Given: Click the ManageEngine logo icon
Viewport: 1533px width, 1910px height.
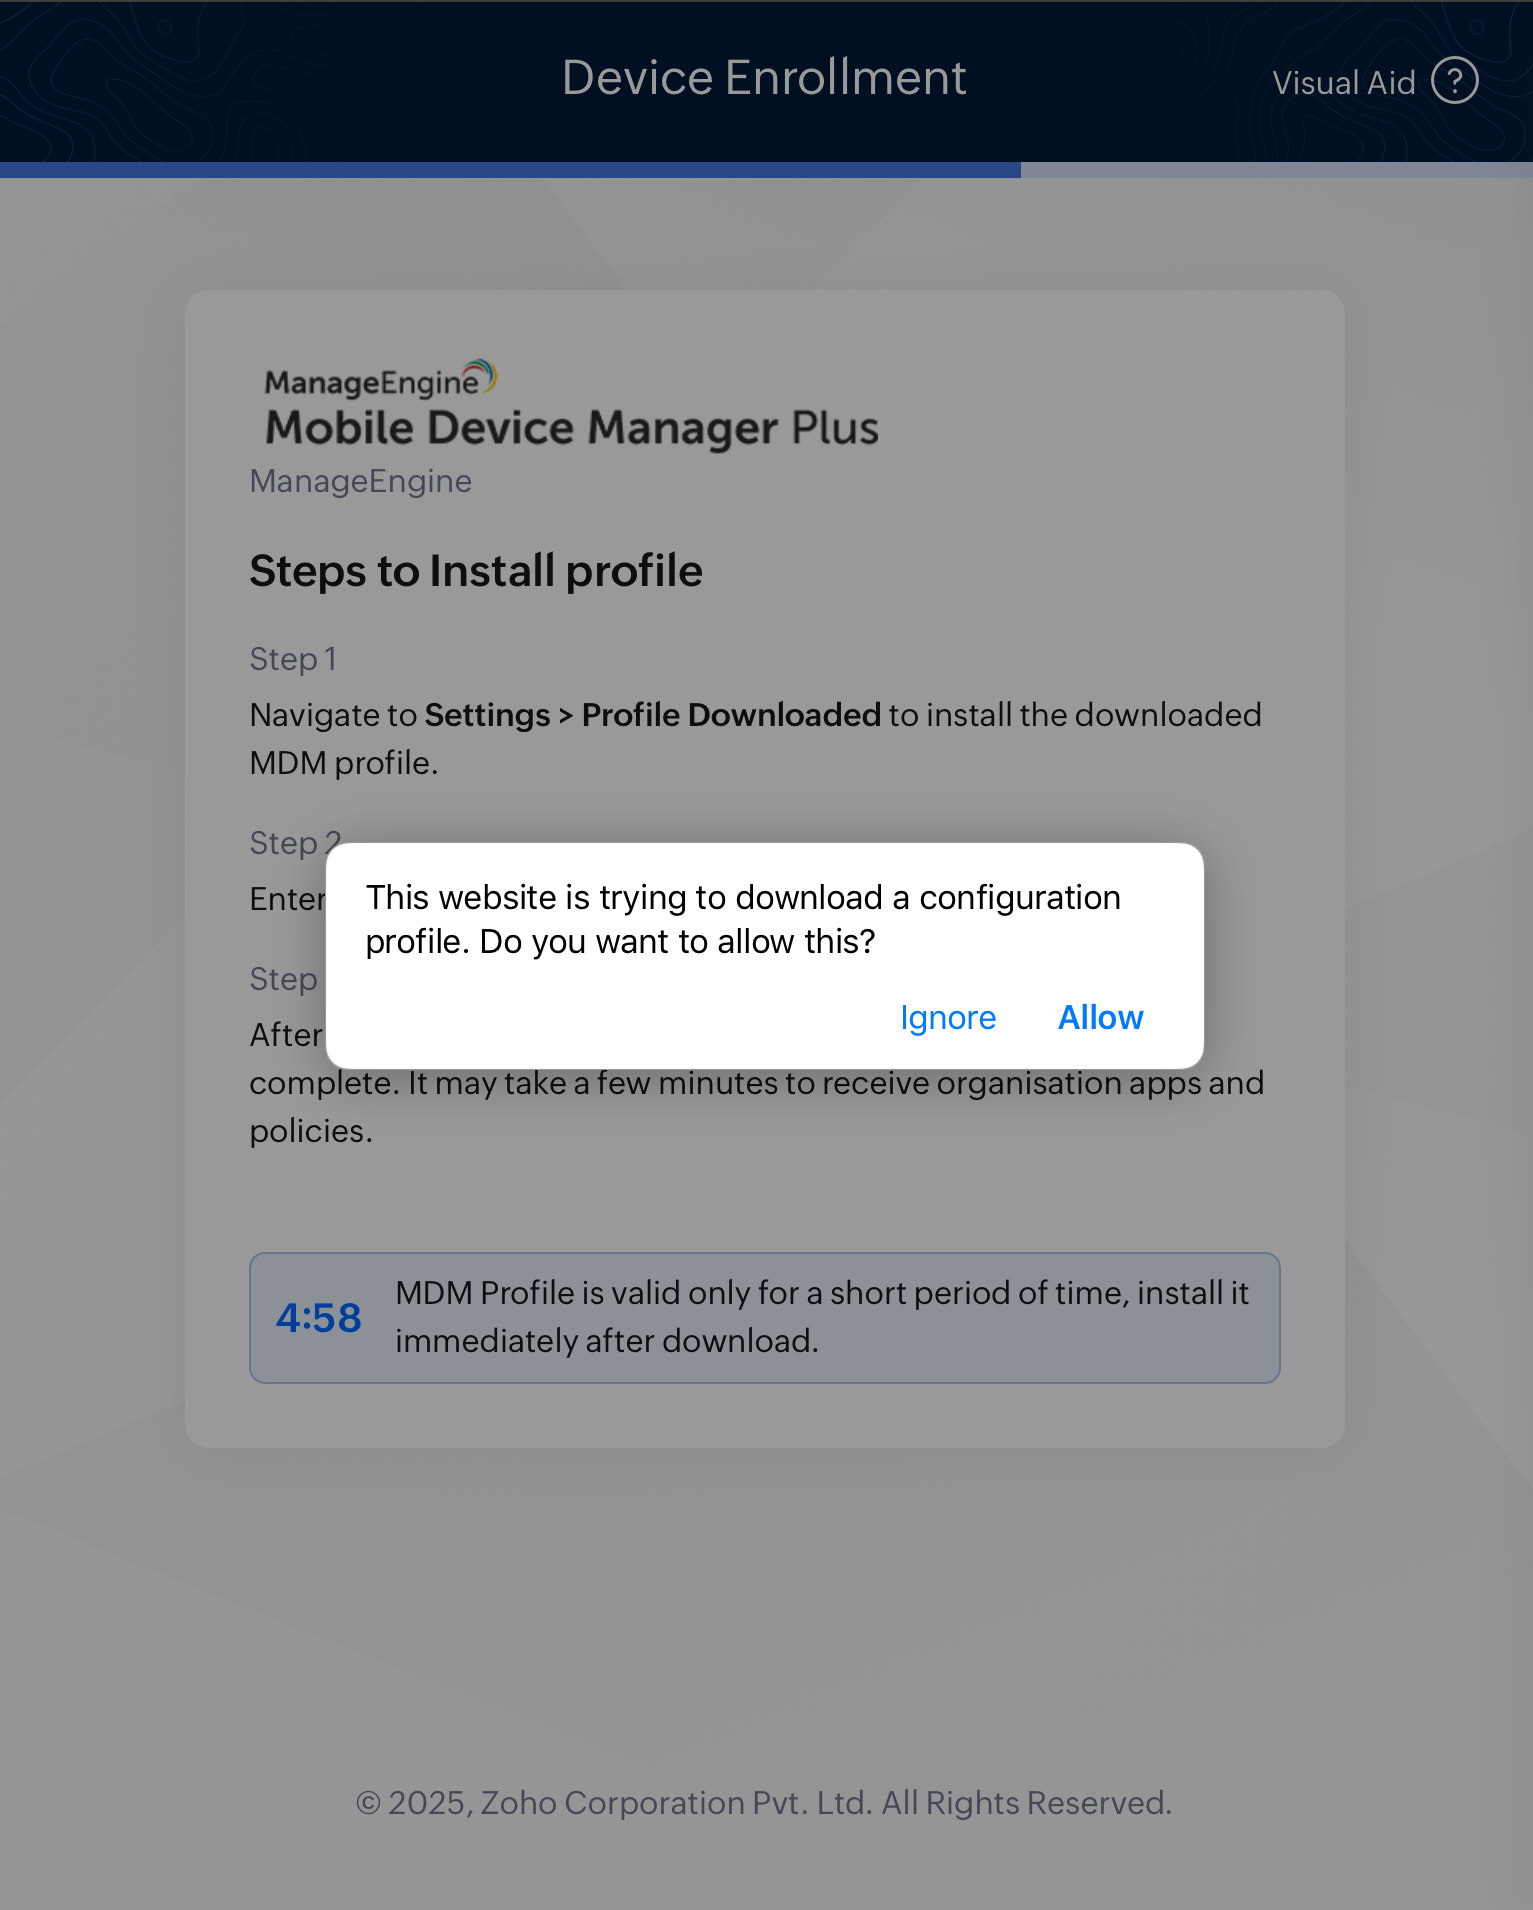Looking at the screenshot, I should (380, 379).
